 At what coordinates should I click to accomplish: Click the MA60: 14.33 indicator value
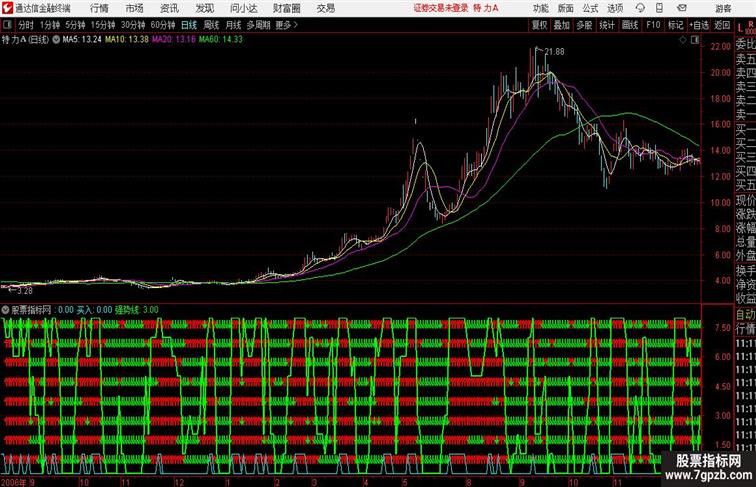(x=221, y=40)
